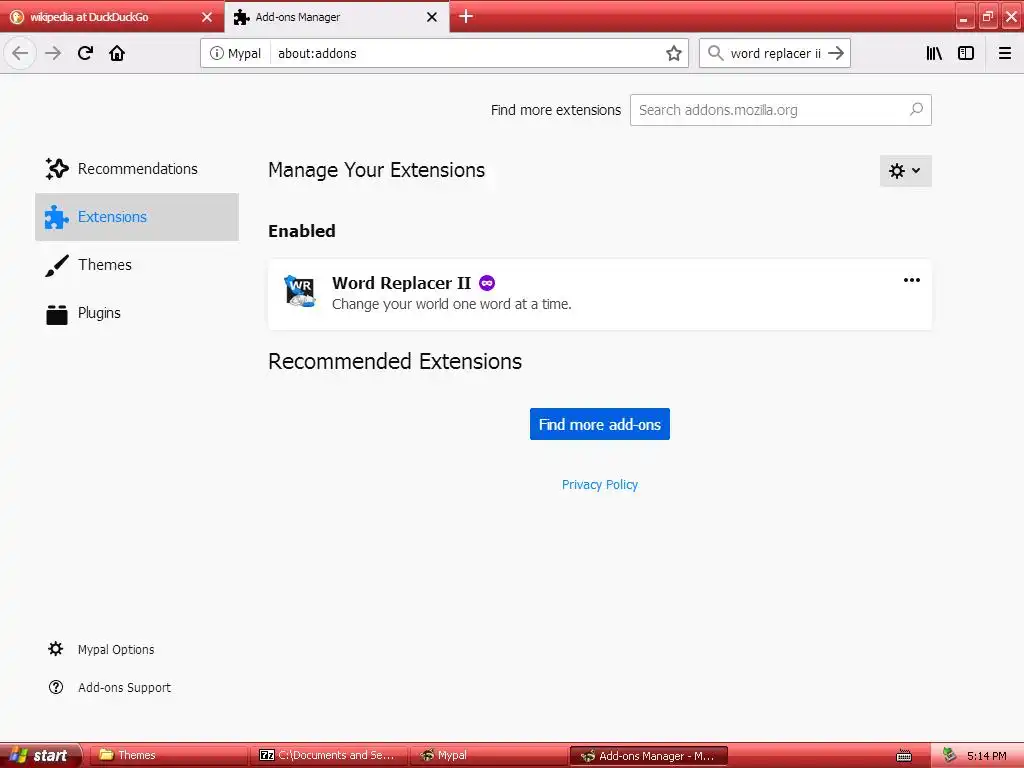Viewport: 1024px width, 768px height.
Task: Toggle the sidebar view icon
Action: click(966, 53)
